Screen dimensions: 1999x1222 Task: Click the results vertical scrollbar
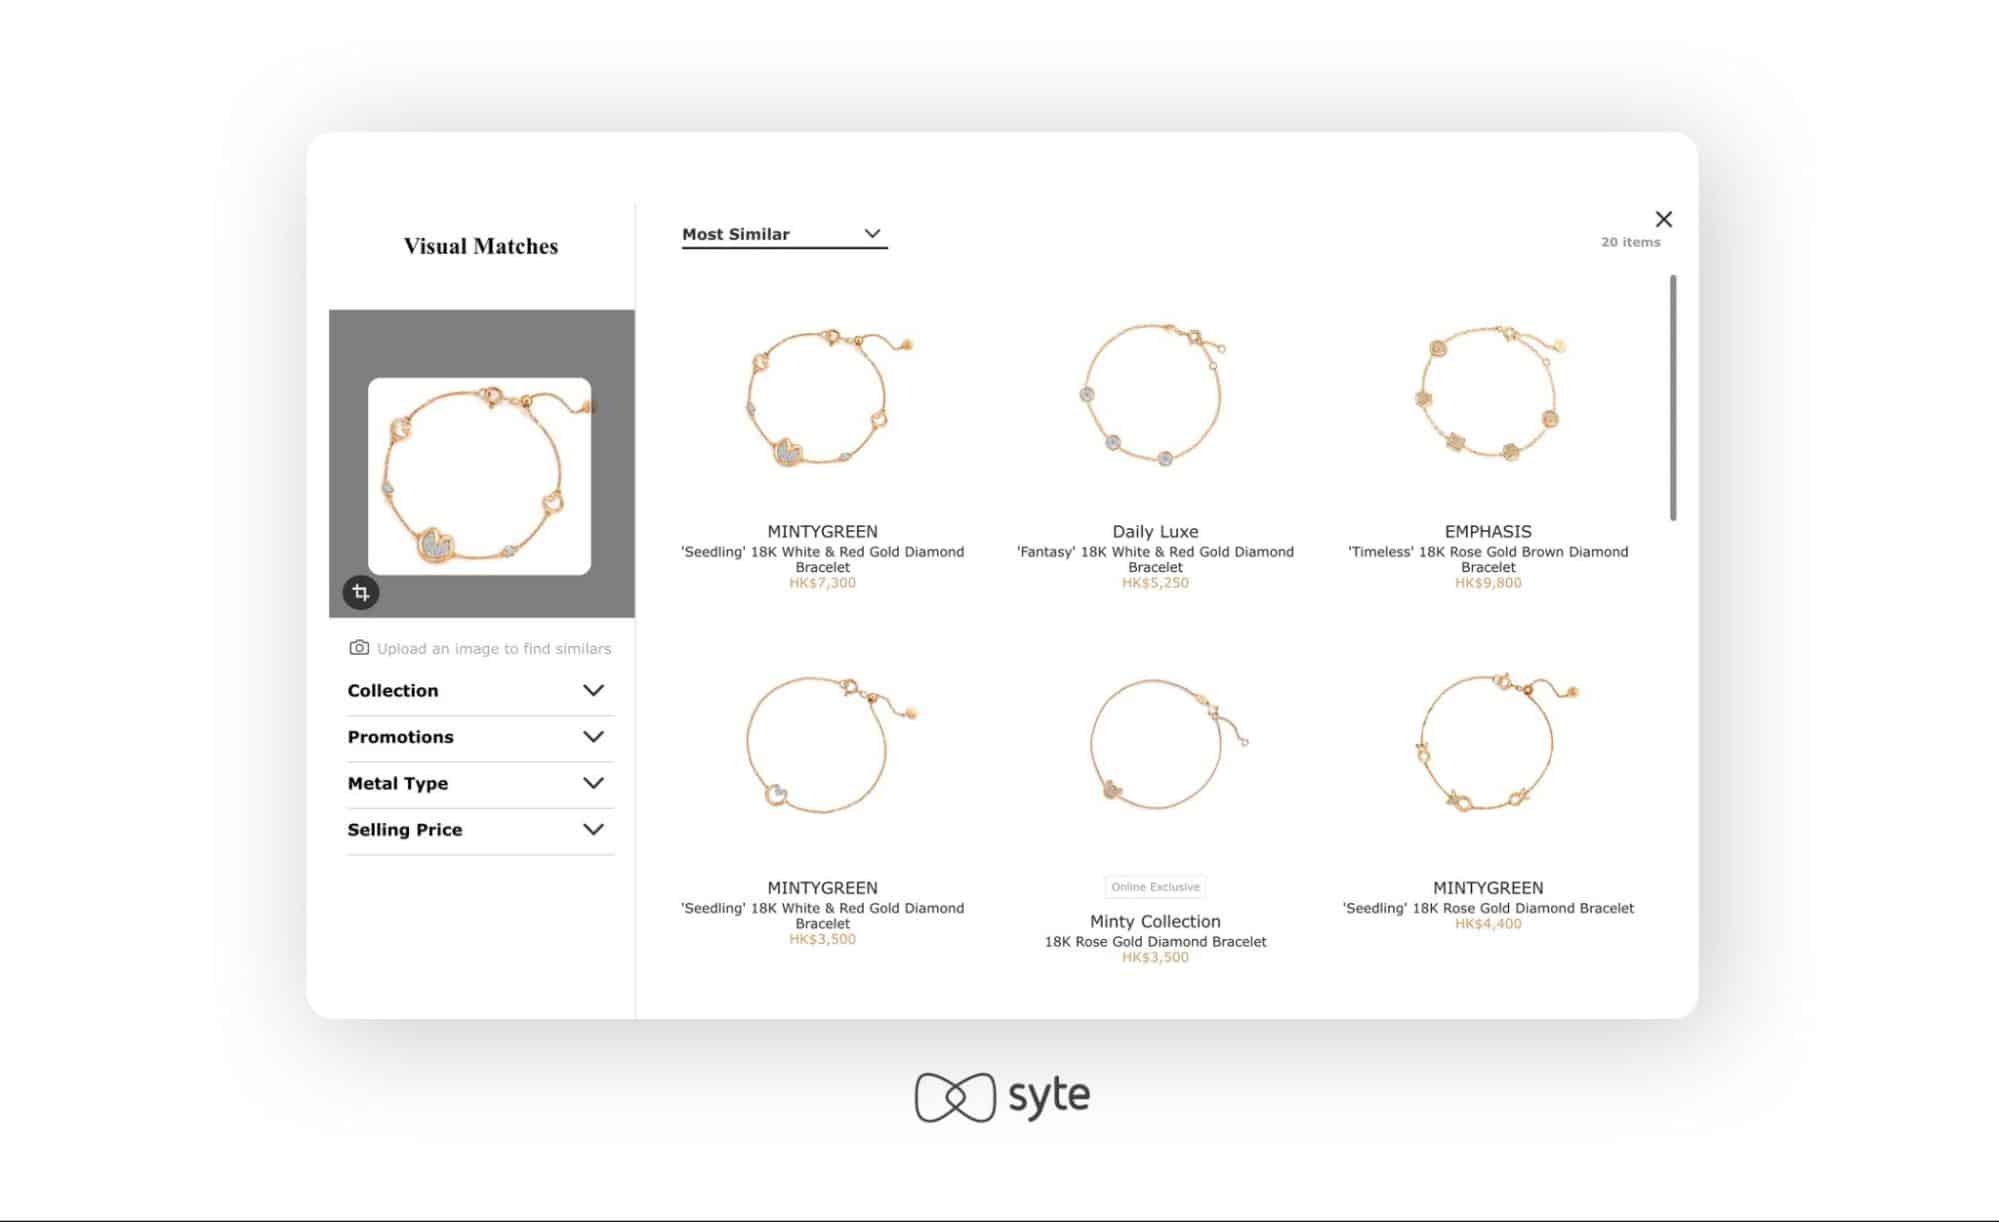(1673, 398)
